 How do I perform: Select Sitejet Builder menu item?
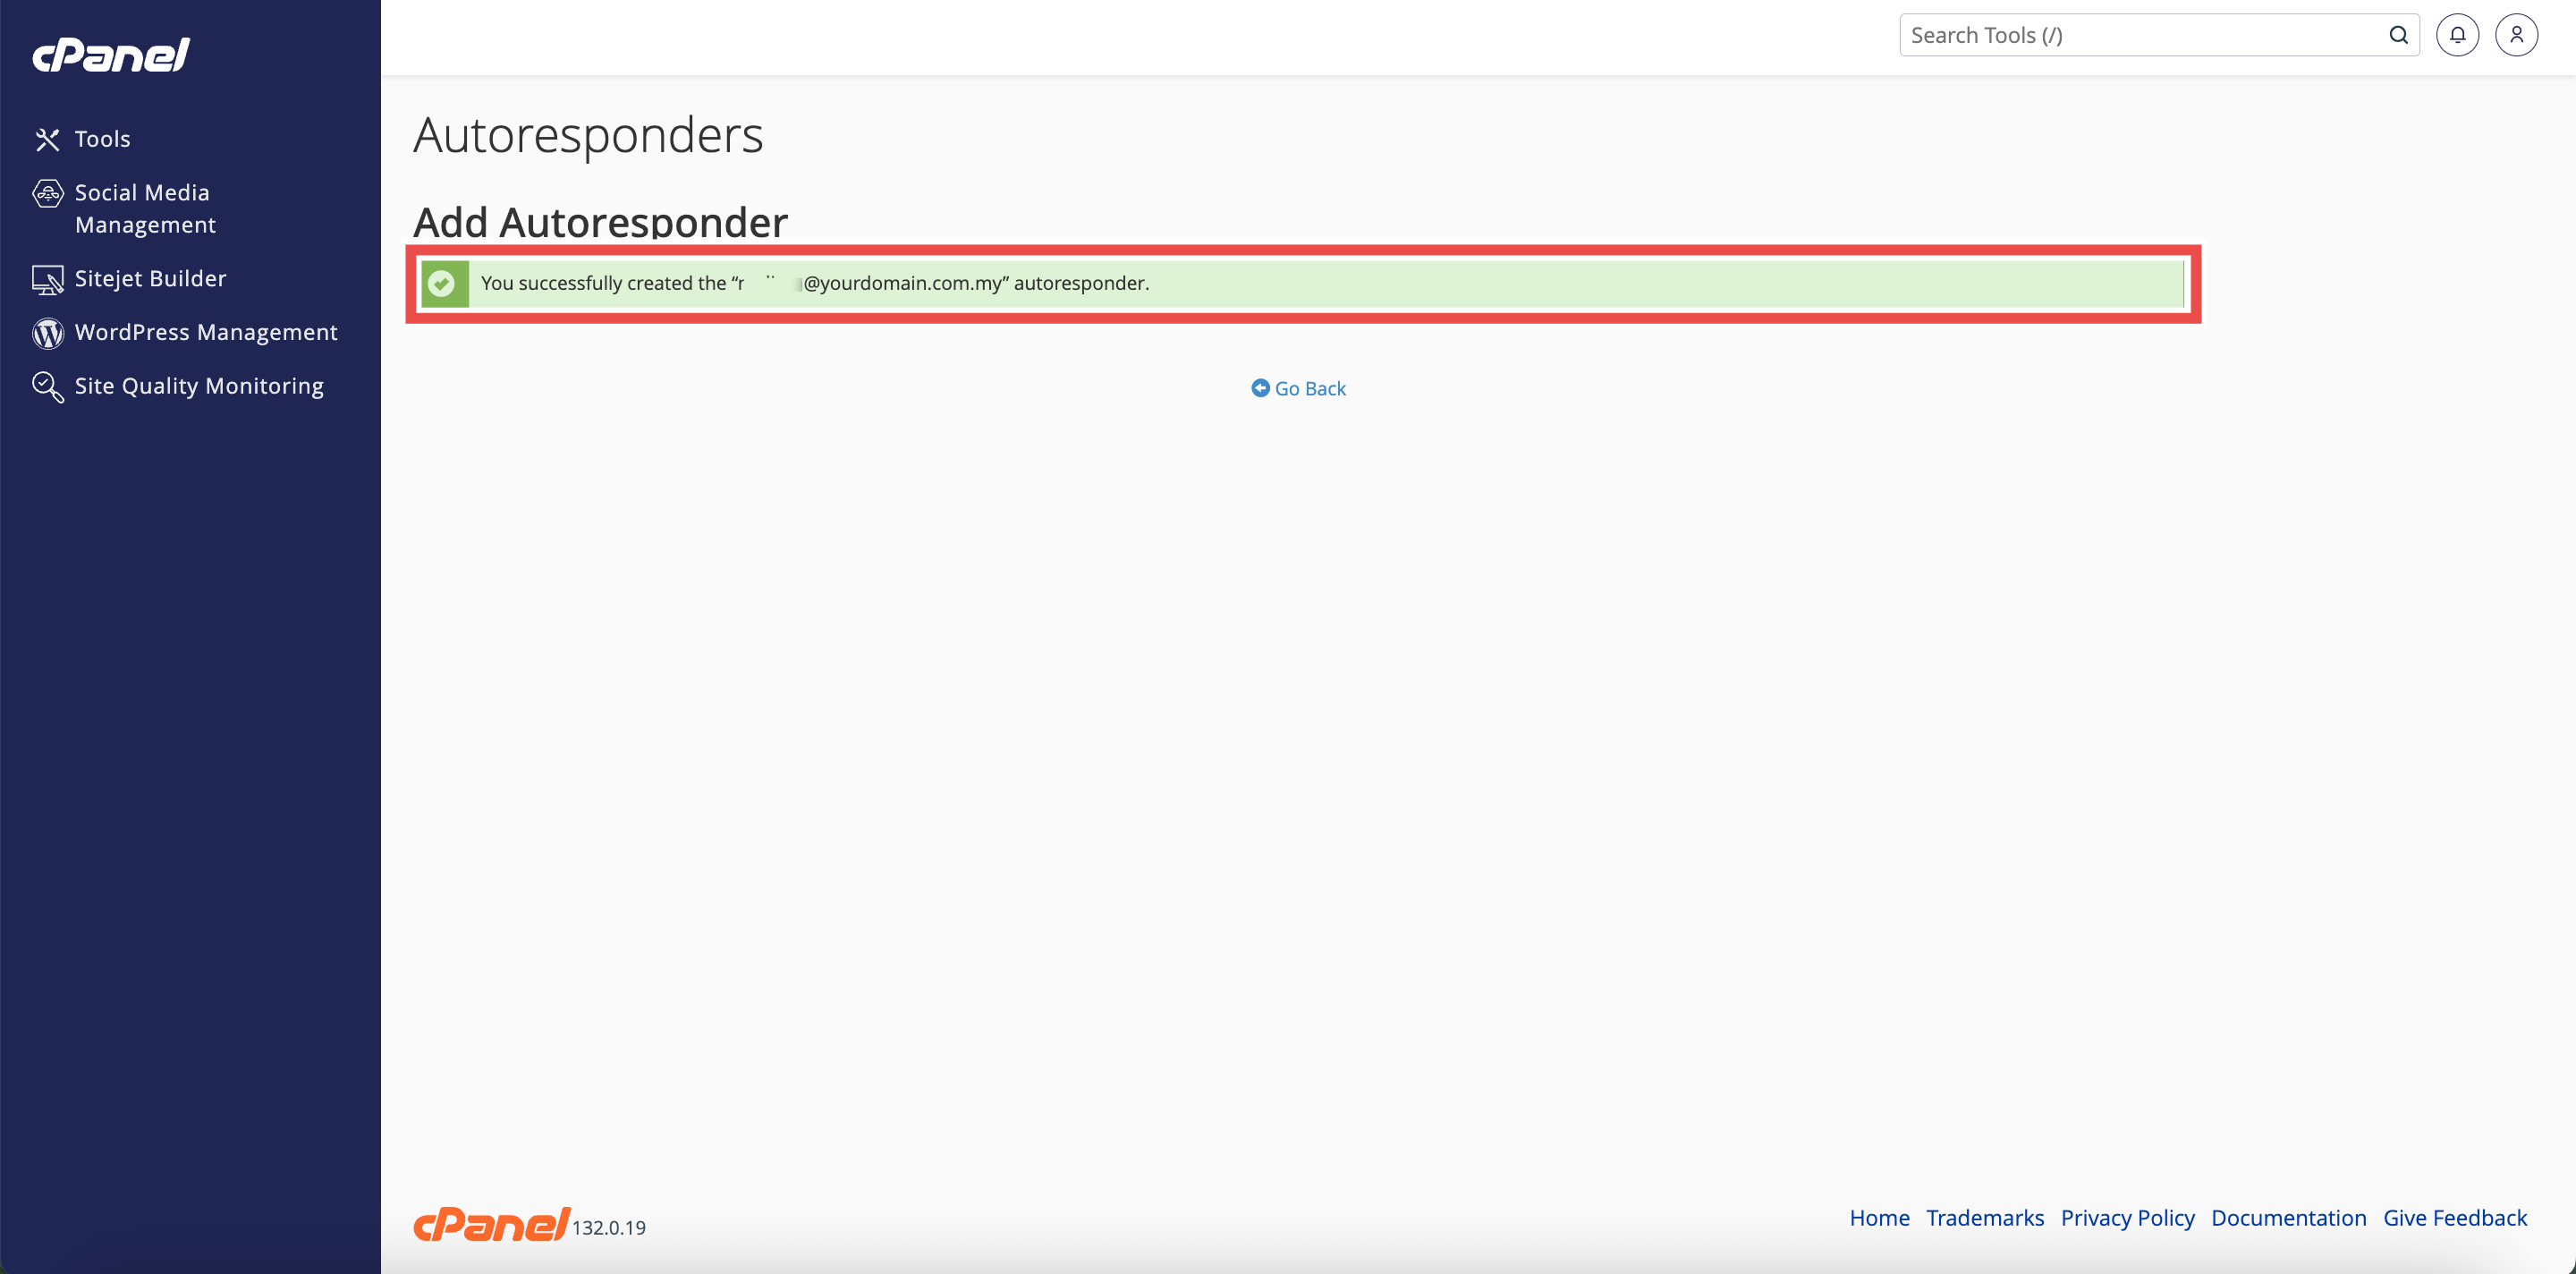click(150, 278)
